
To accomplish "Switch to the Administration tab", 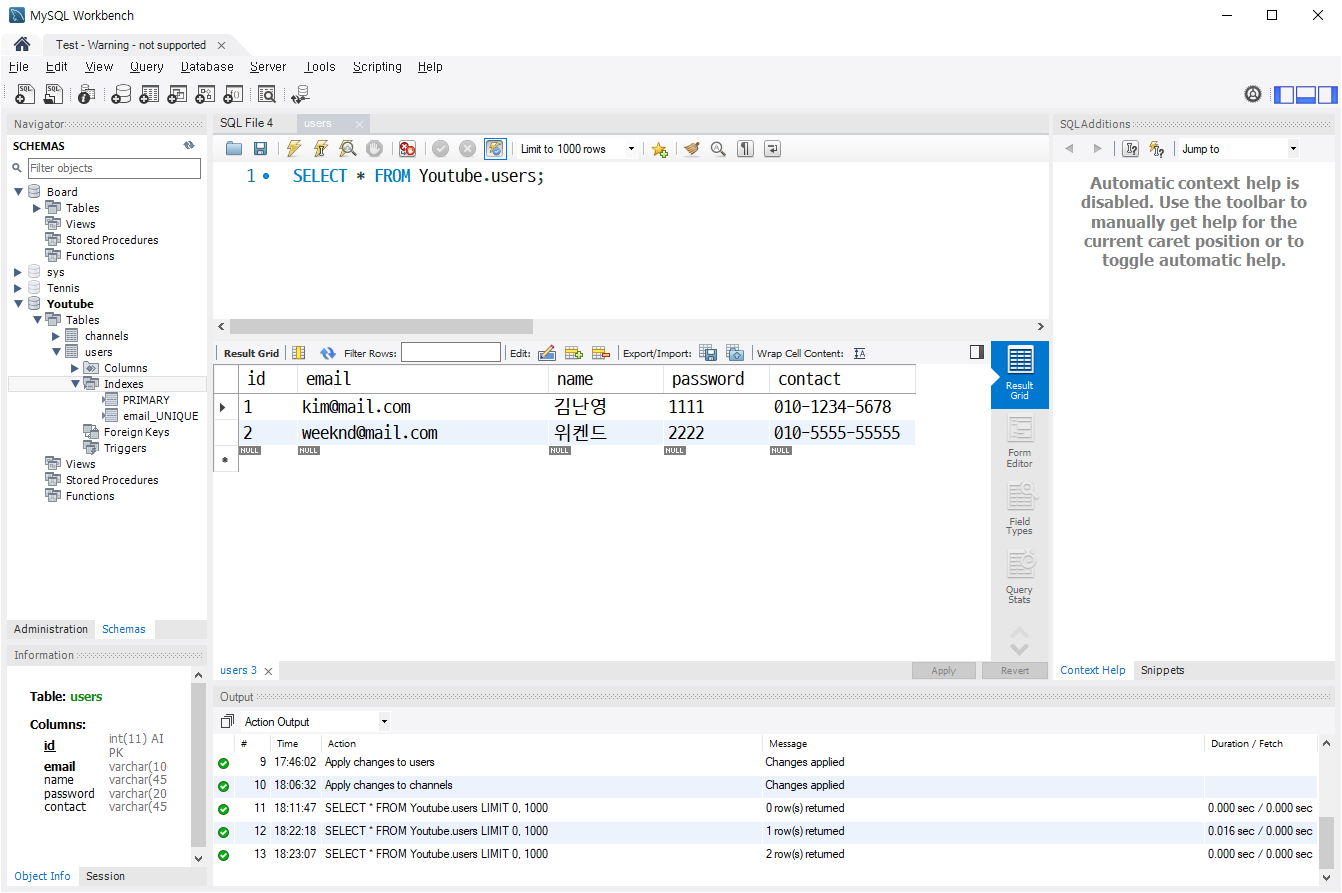I will [51, 629].
